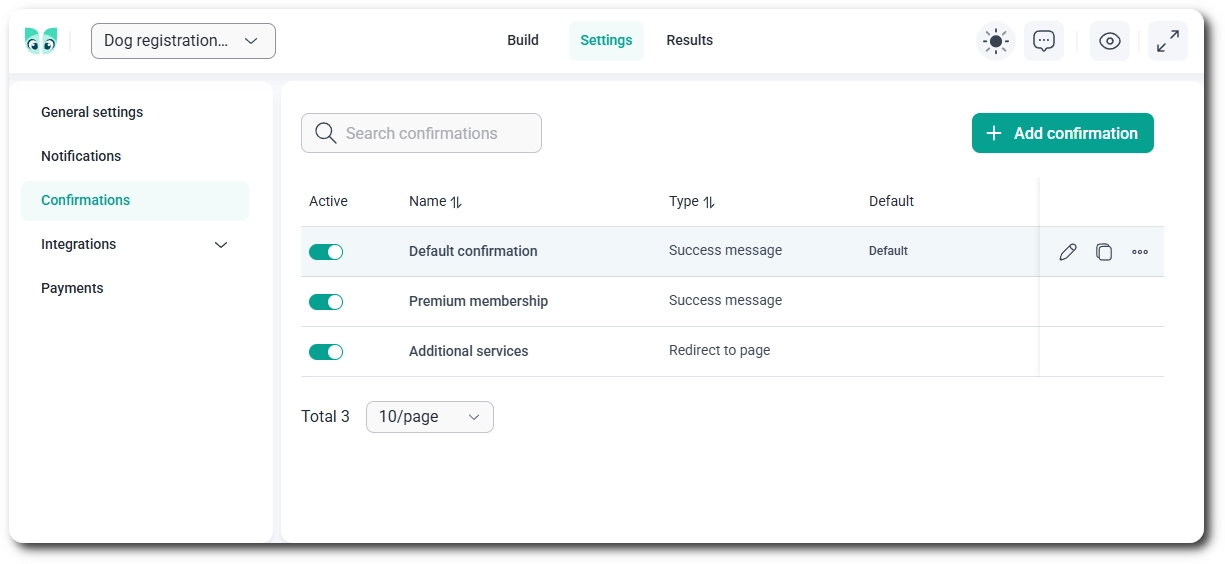This screenshot has height=564, width=1225.
Task: Duplicate Default confirmation with copy icon
Action: (1104, 252)
